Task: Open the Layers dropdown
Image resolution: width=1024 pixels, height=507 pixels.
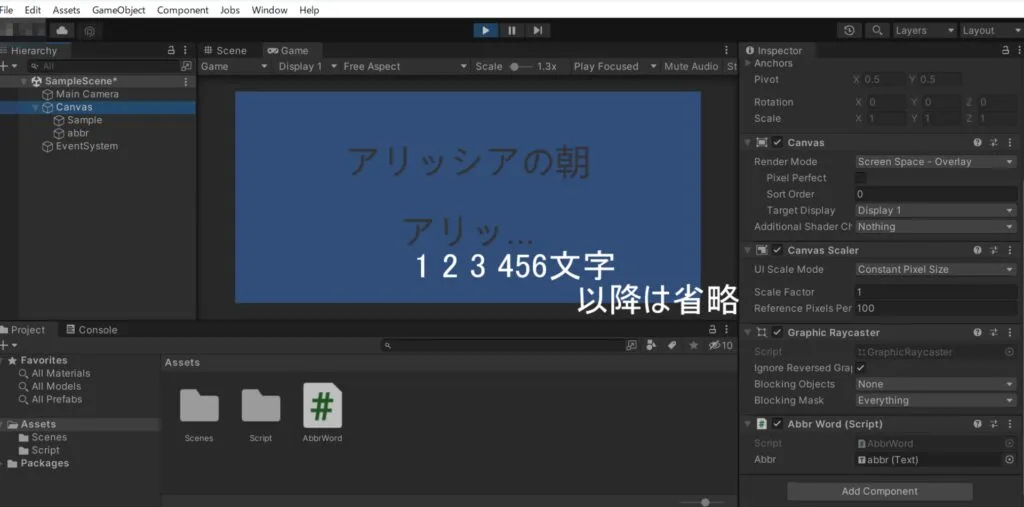Action: (x=923, y=30)
